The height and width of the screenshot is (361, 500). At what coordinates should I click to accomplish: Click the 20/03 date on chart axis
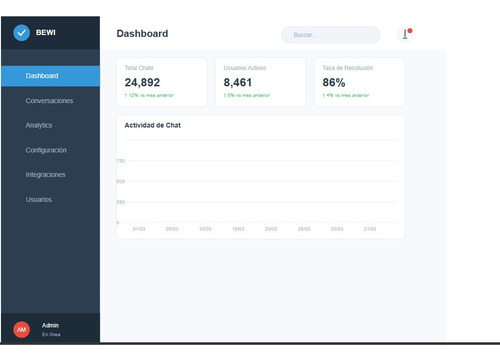271,229
